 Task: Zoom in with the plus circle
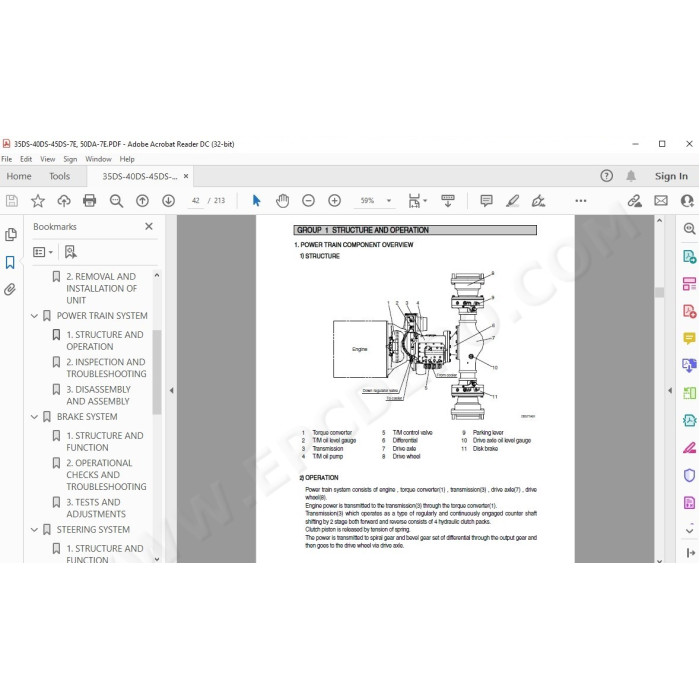(x=334, y=201)
